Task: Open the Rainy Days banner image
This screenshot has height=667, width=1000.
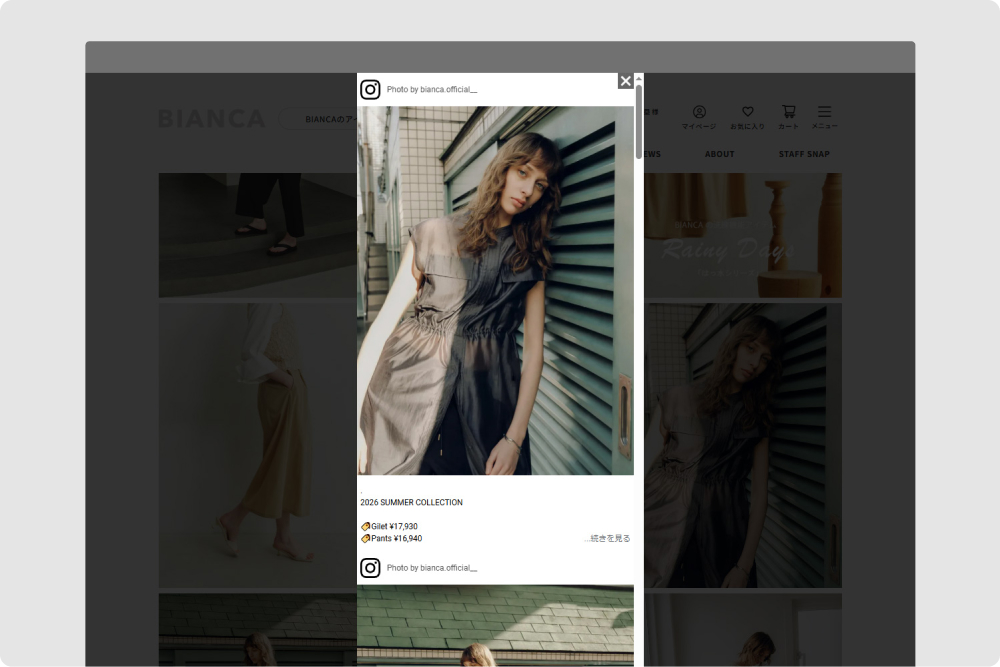Action: click(x=742, y=235)
